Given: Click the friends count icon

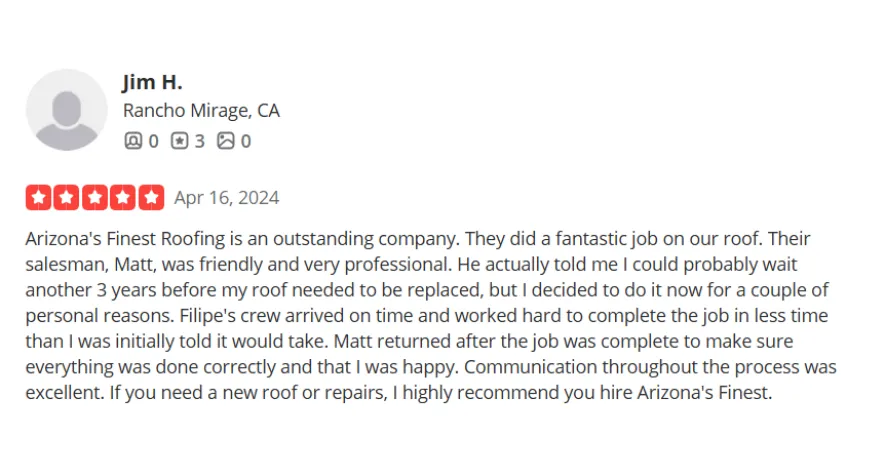Looking at the screenshot, I should tap(133, 140).
